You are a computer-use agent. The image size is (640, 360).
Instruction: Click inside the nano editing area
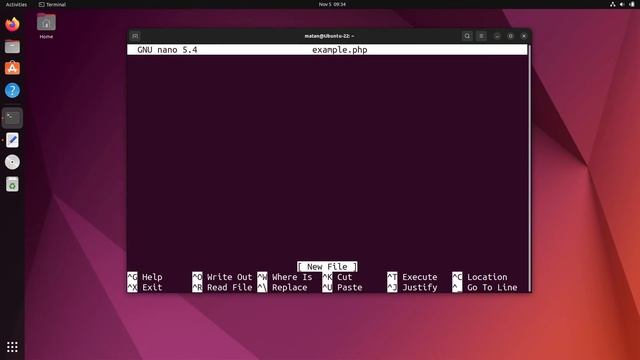(327, 158)
